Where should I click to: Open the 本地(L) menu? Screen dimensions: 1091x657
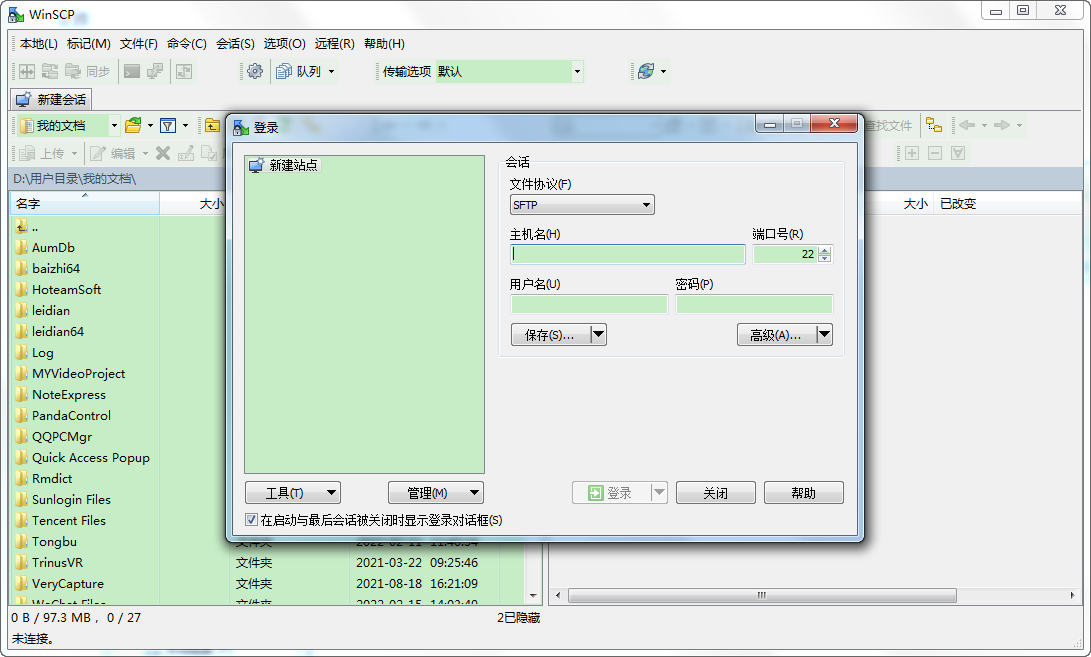[39, 43]
